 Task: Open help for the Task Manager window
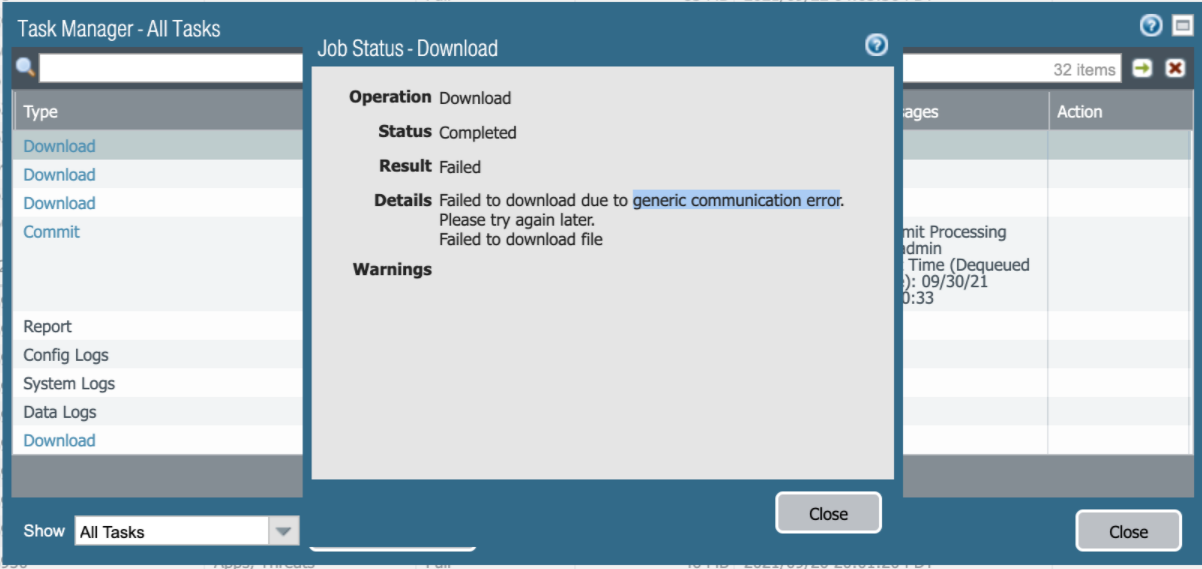[1151, 27]
